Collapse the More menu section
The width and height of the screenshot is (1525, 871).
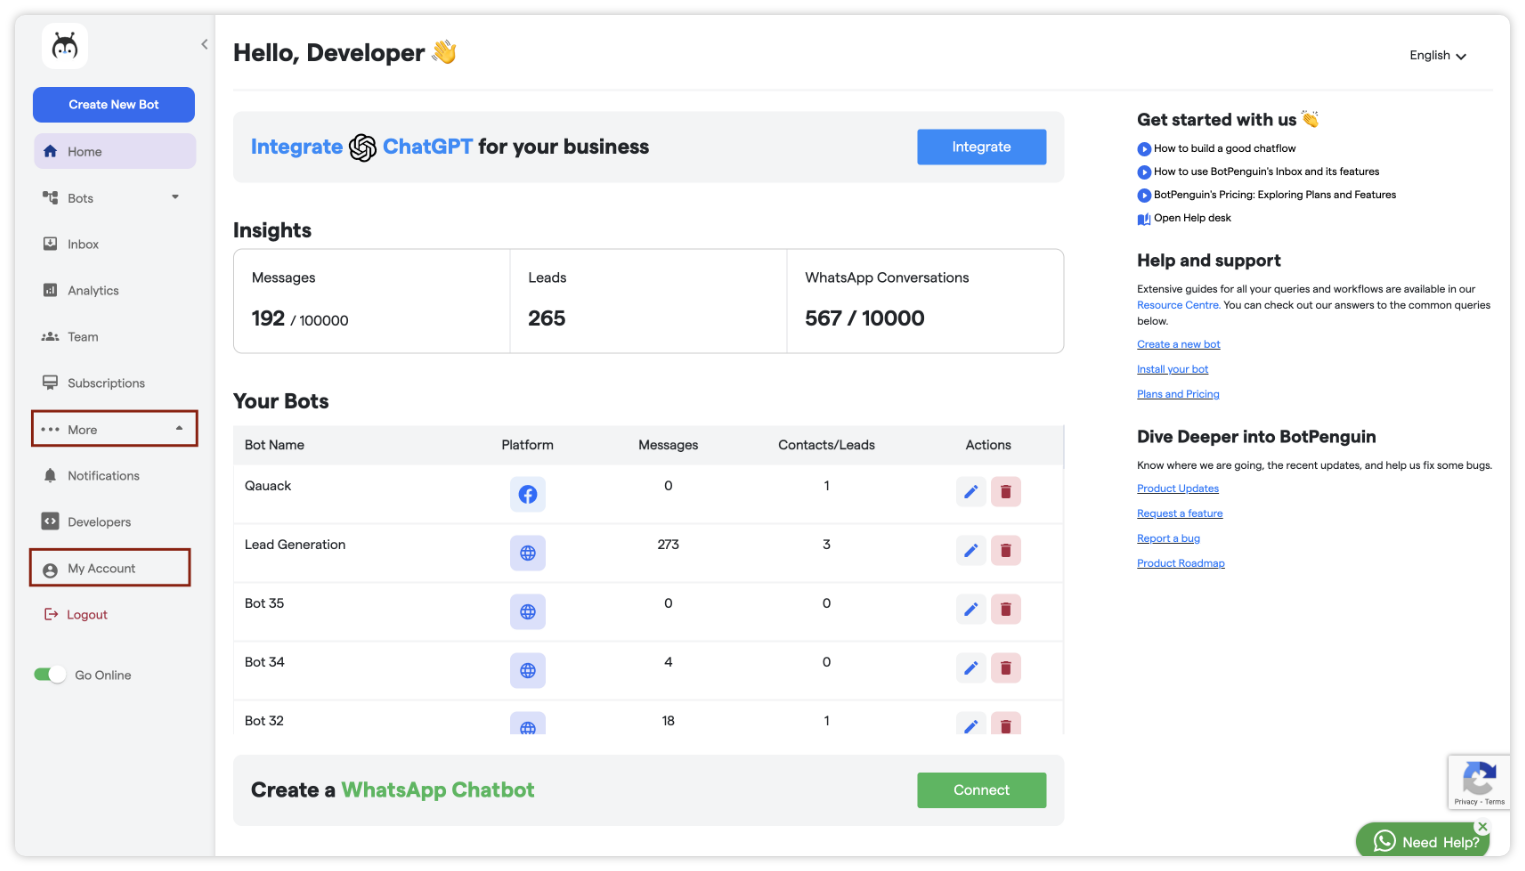tap(179, 429)
